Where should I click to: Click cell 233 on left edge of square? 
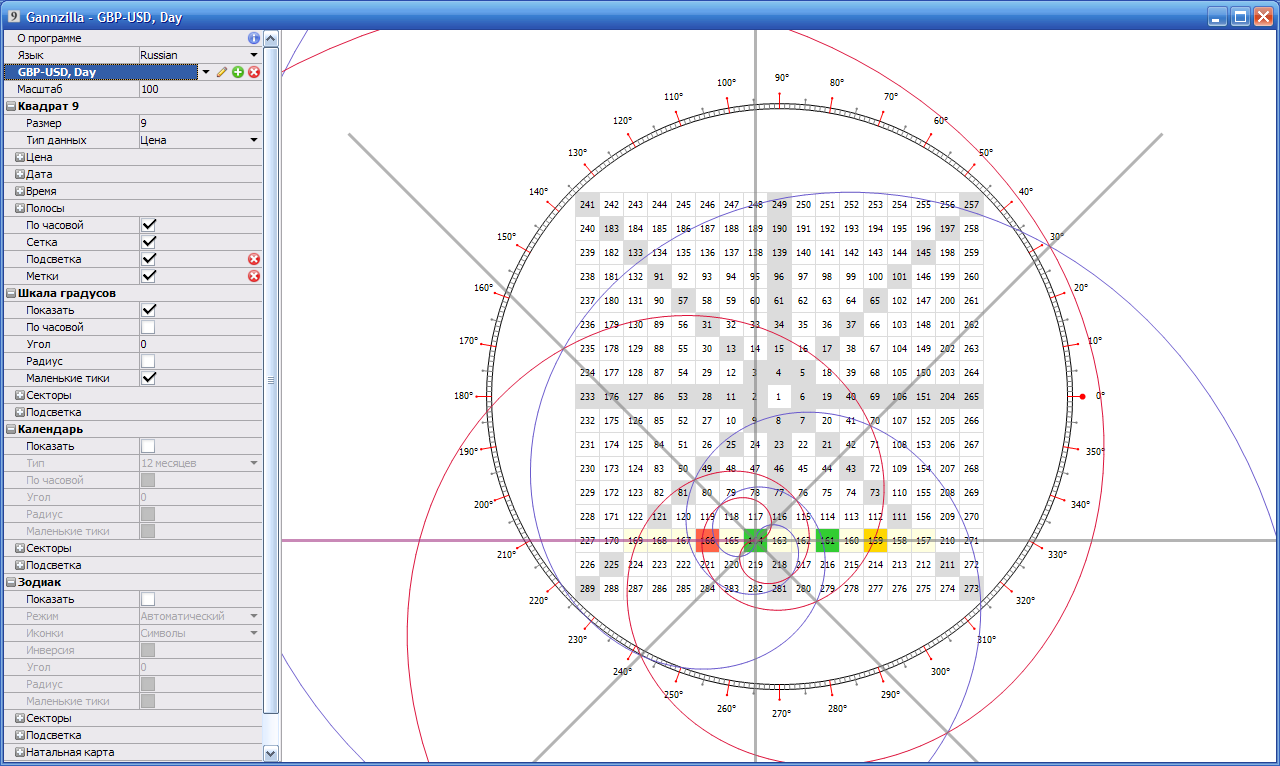tap(587, 397)
